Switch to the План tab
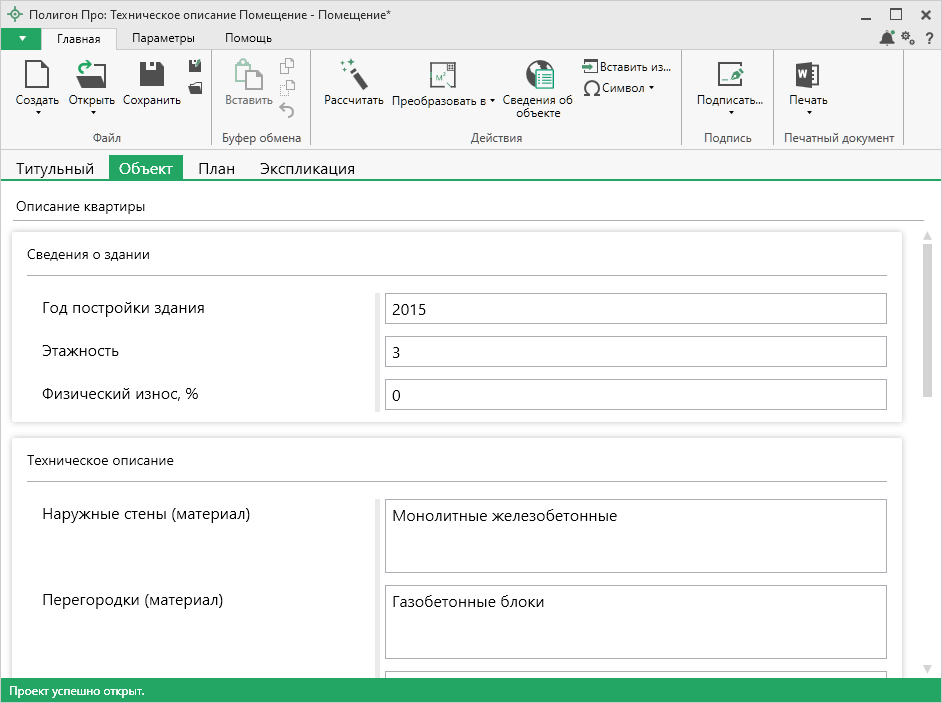 tap(216, 168)
